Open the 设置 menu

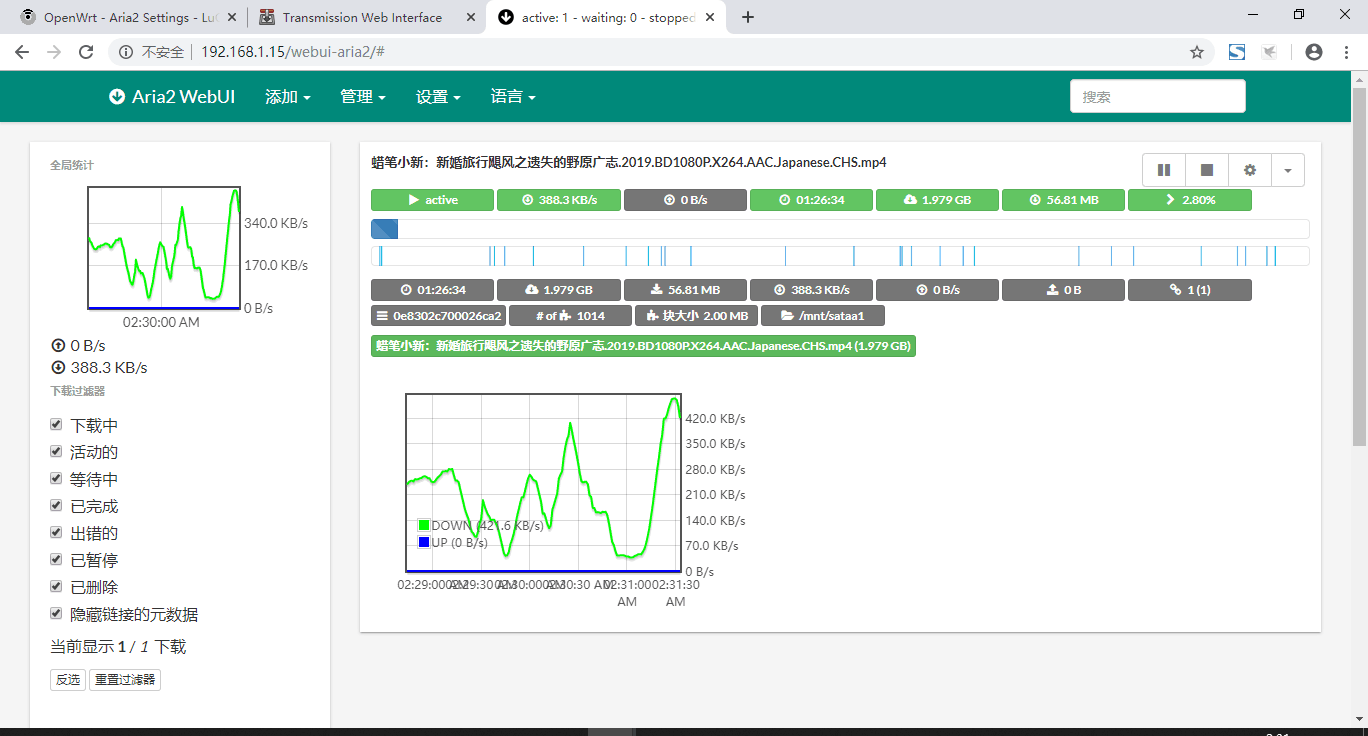pyautogui.click(x=438, y=97)
